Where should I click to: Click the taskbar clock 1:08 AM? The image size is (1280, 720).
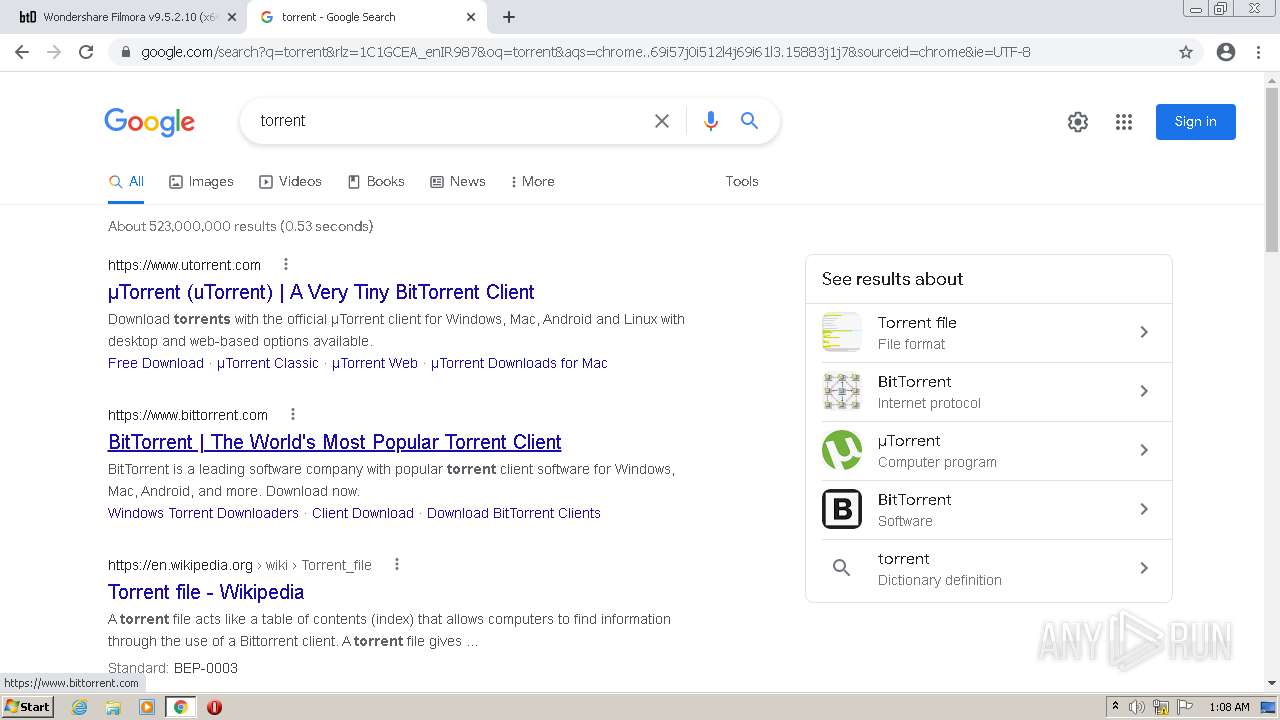[x=1229, y=707]
